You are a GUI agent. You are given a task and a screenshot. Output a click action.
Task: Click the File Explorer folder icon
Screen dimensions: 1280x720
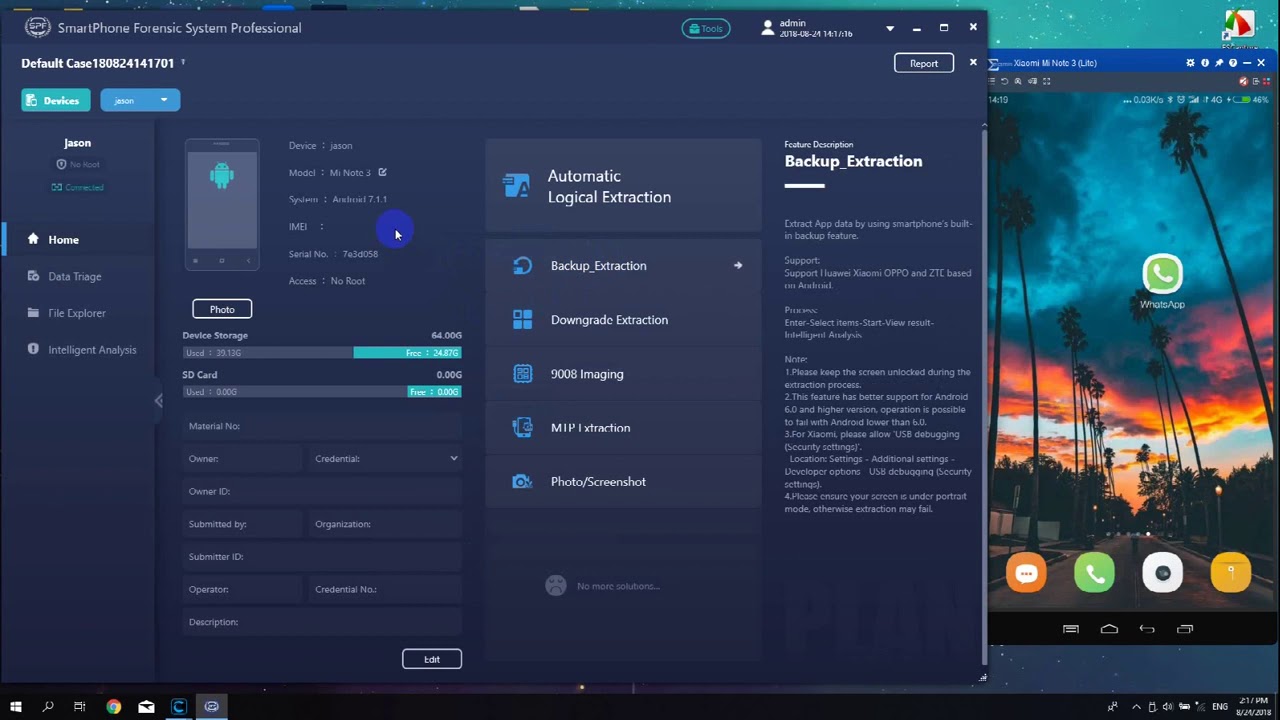click(x=33, y=313)
